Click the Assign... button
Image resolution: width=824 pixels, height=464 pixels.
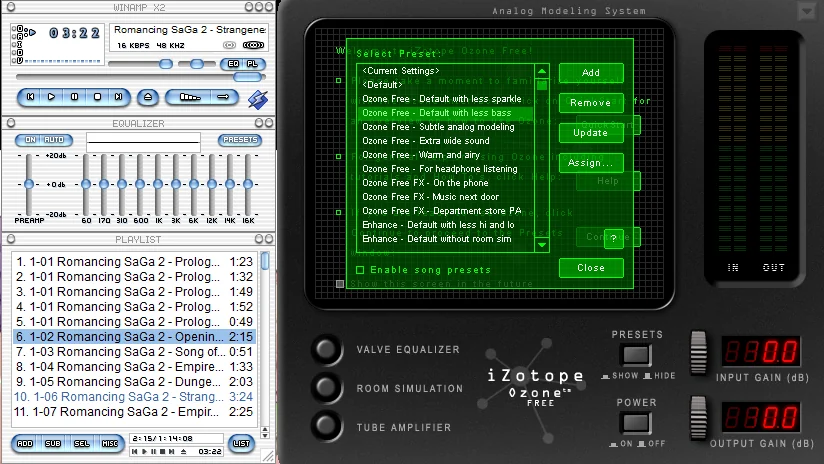coord(590,162)
